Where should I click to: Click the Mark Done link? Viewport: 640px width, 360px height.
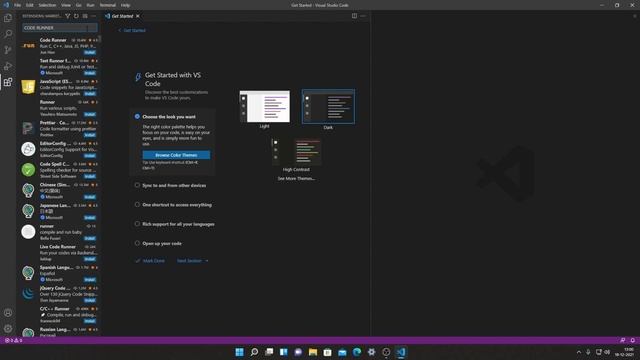(x=154, y=261)
